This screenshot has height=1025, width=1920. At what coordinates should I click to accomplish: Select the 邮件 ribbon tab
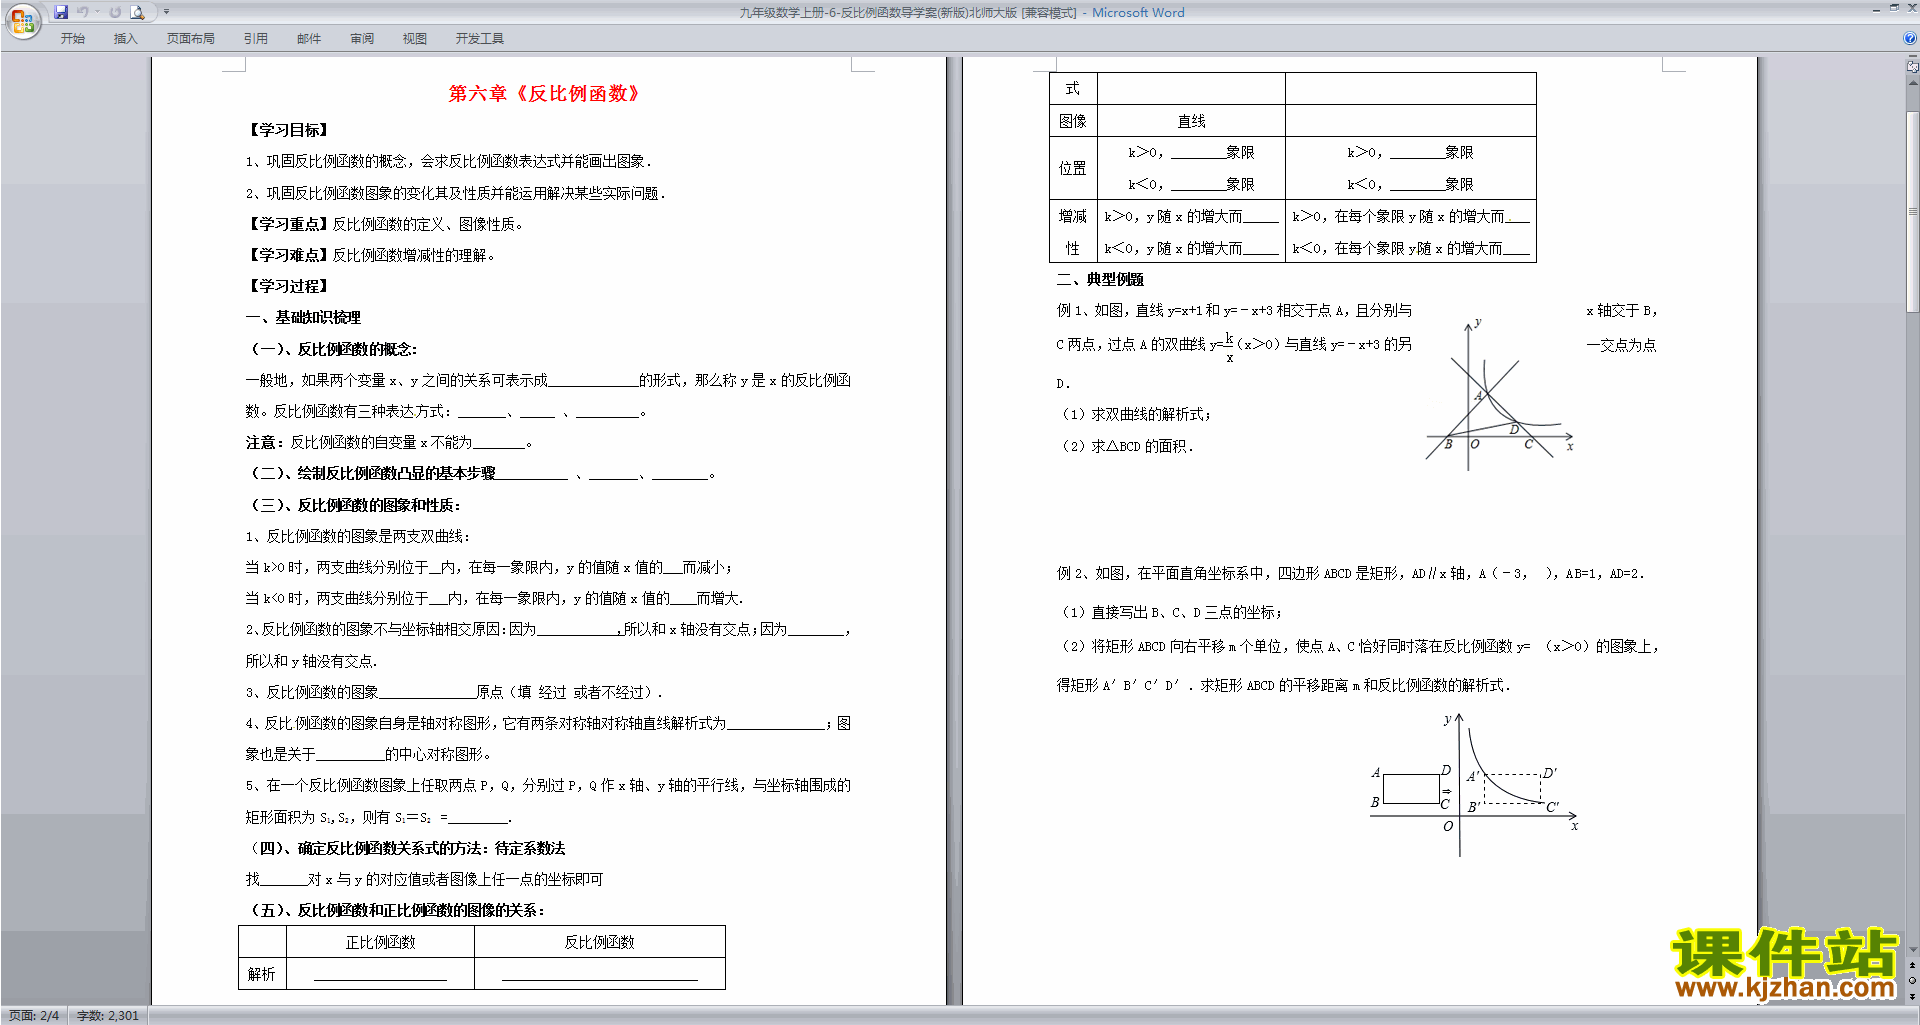pyautogui.click(x=309, y=38)
